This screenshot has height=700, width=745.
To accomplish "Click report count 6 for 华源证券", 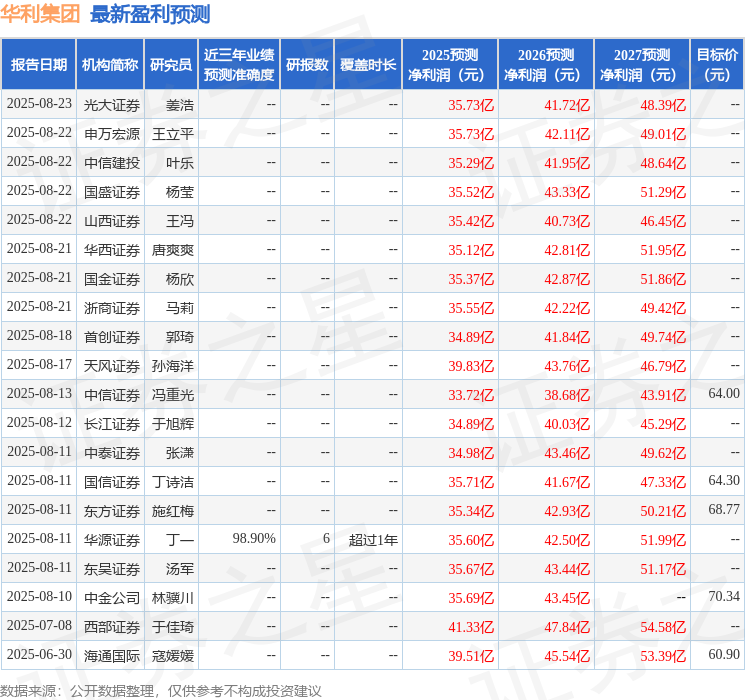I will [326, 538].
